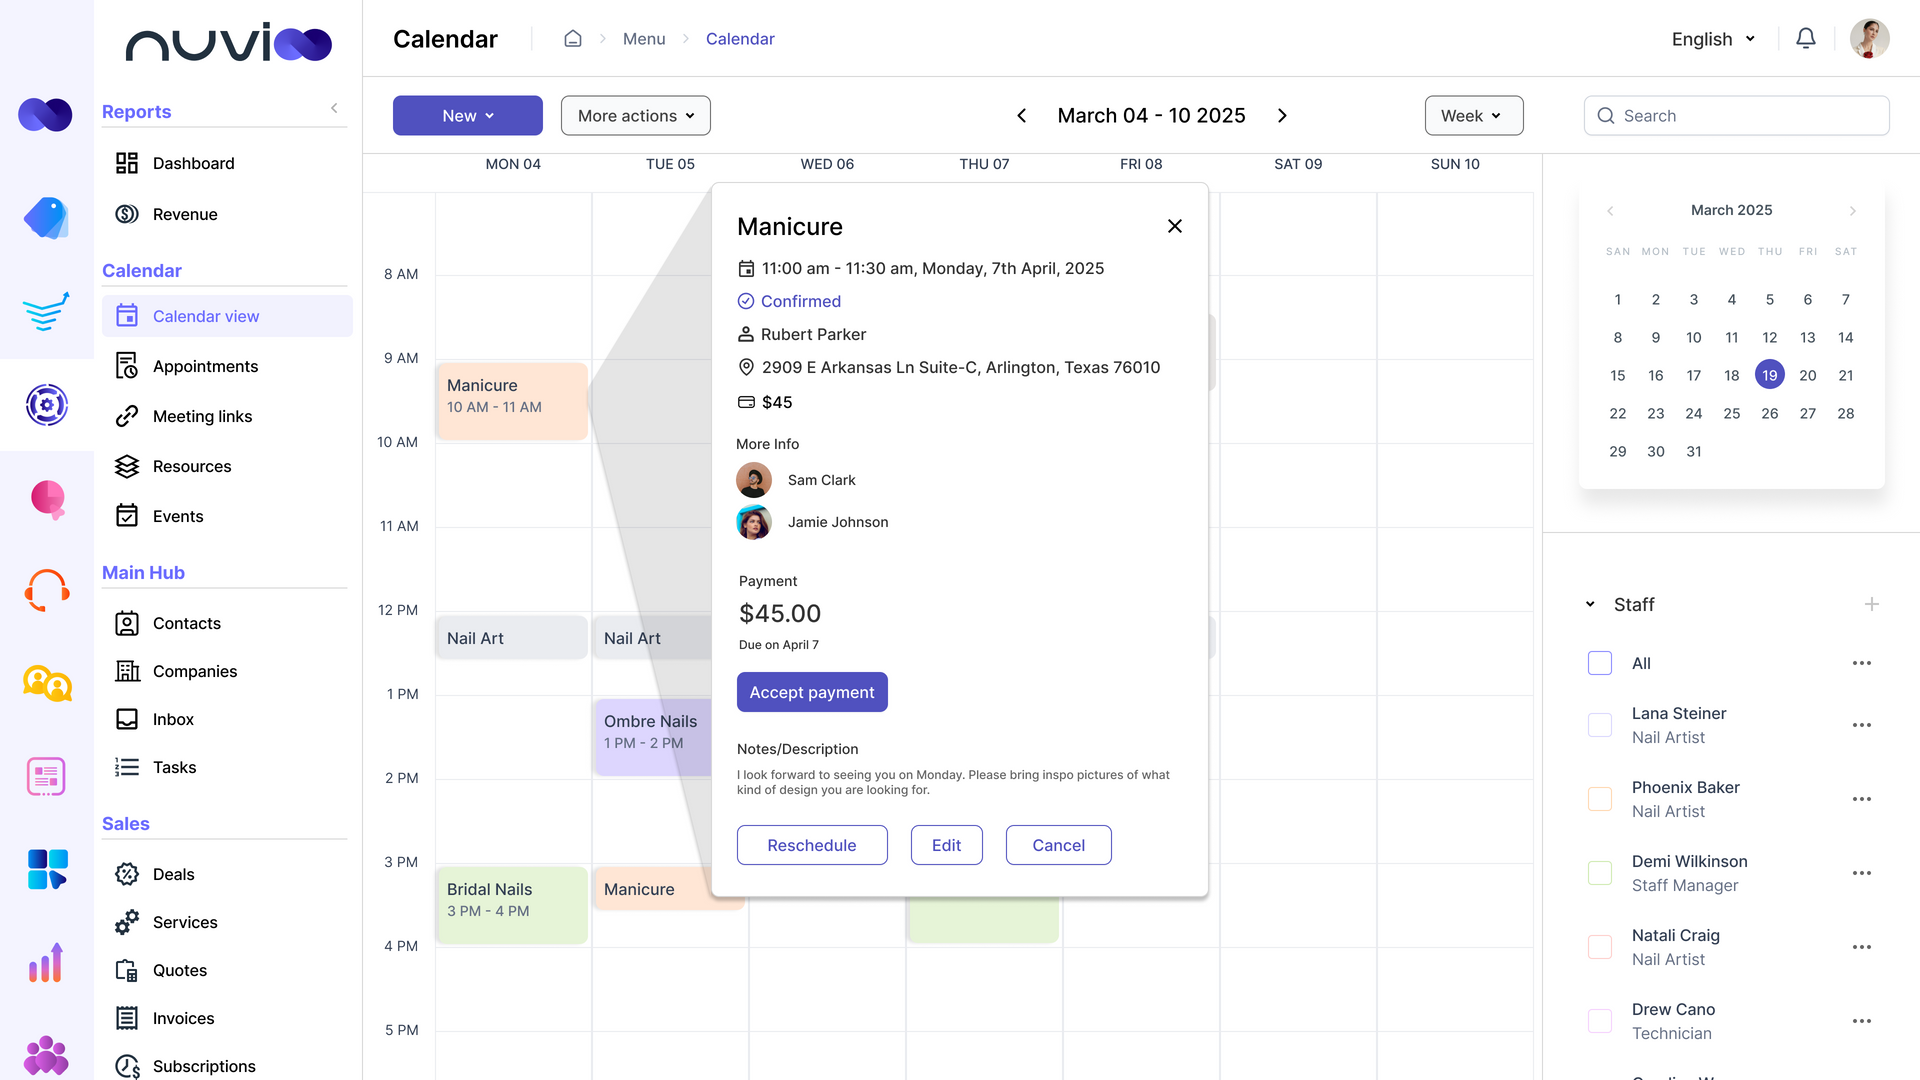Image resolution: width=1920 pixels, height=1080 pixels.
Task: Expand the More actions dropdown
Action: [x=635, y=115]
